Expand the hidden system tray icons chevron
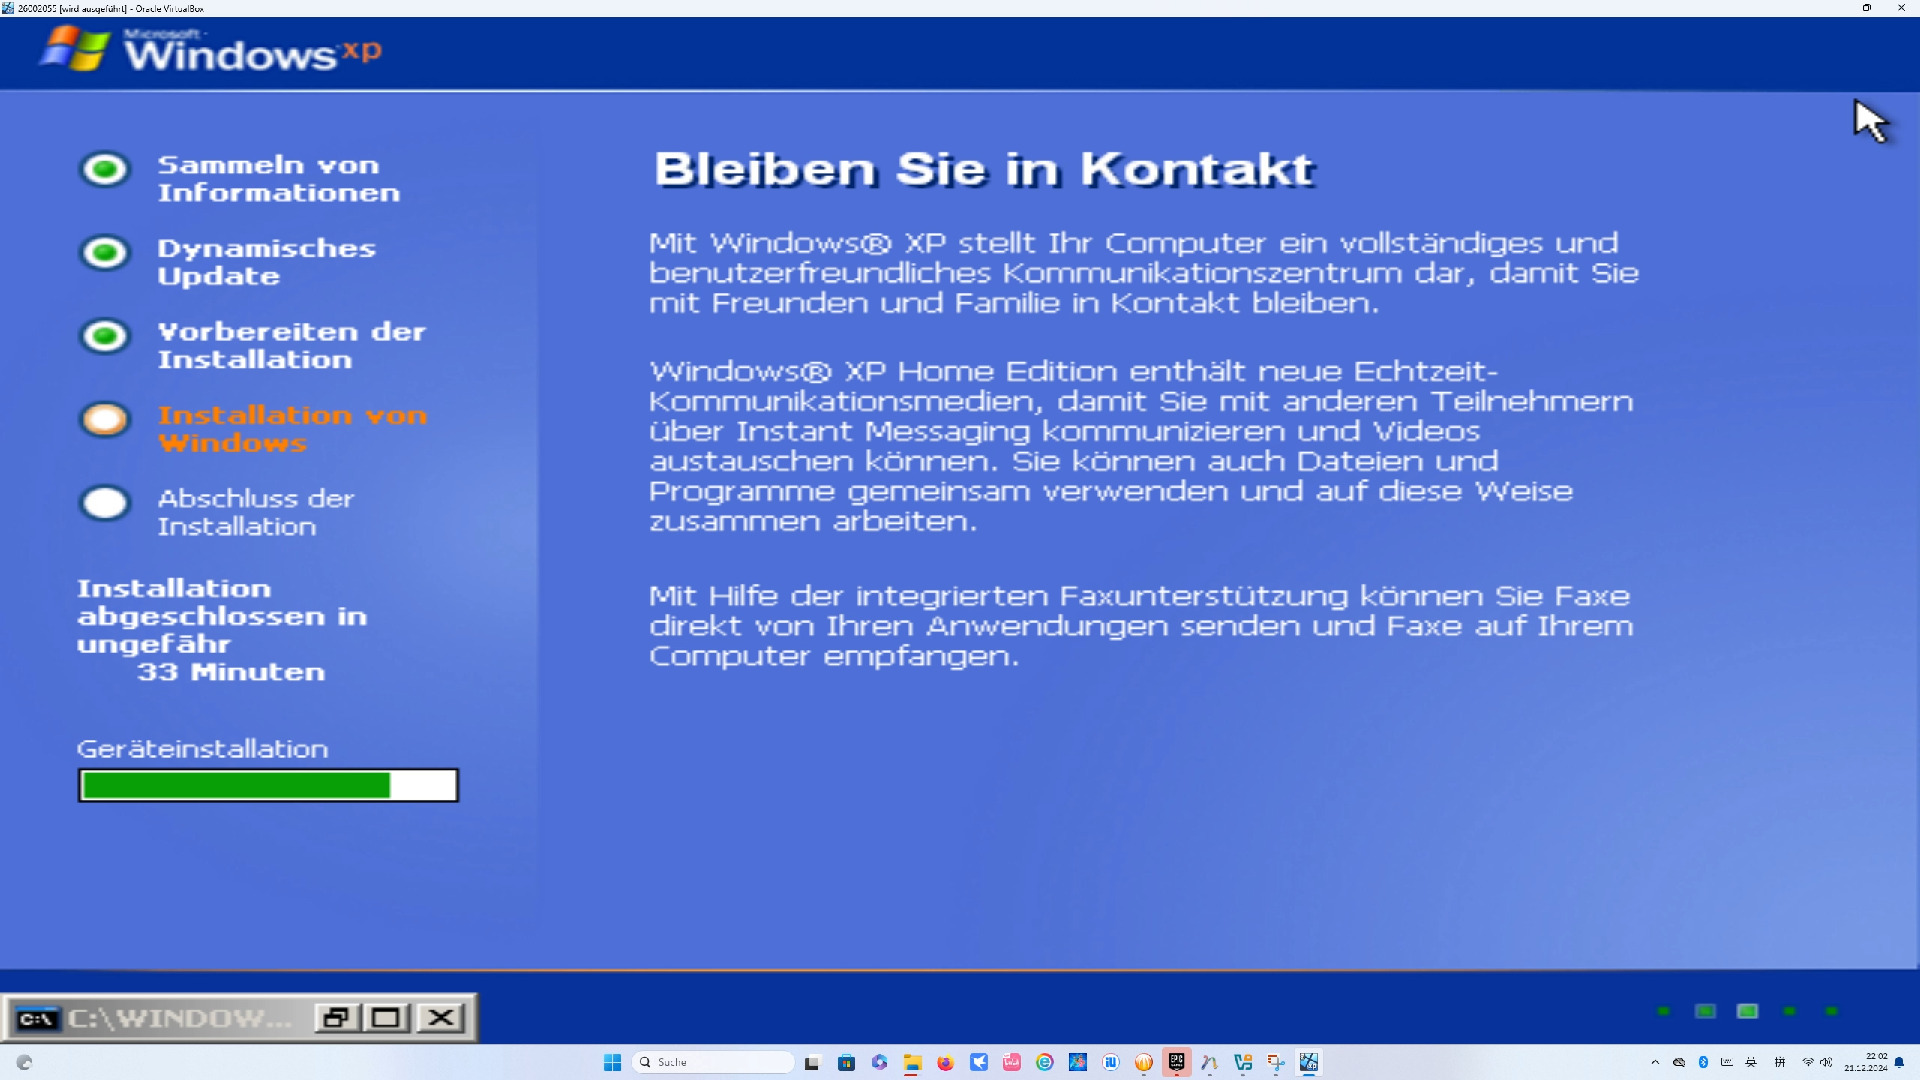Viewport: 1920px width, 1080px height. [1655, 1062]
